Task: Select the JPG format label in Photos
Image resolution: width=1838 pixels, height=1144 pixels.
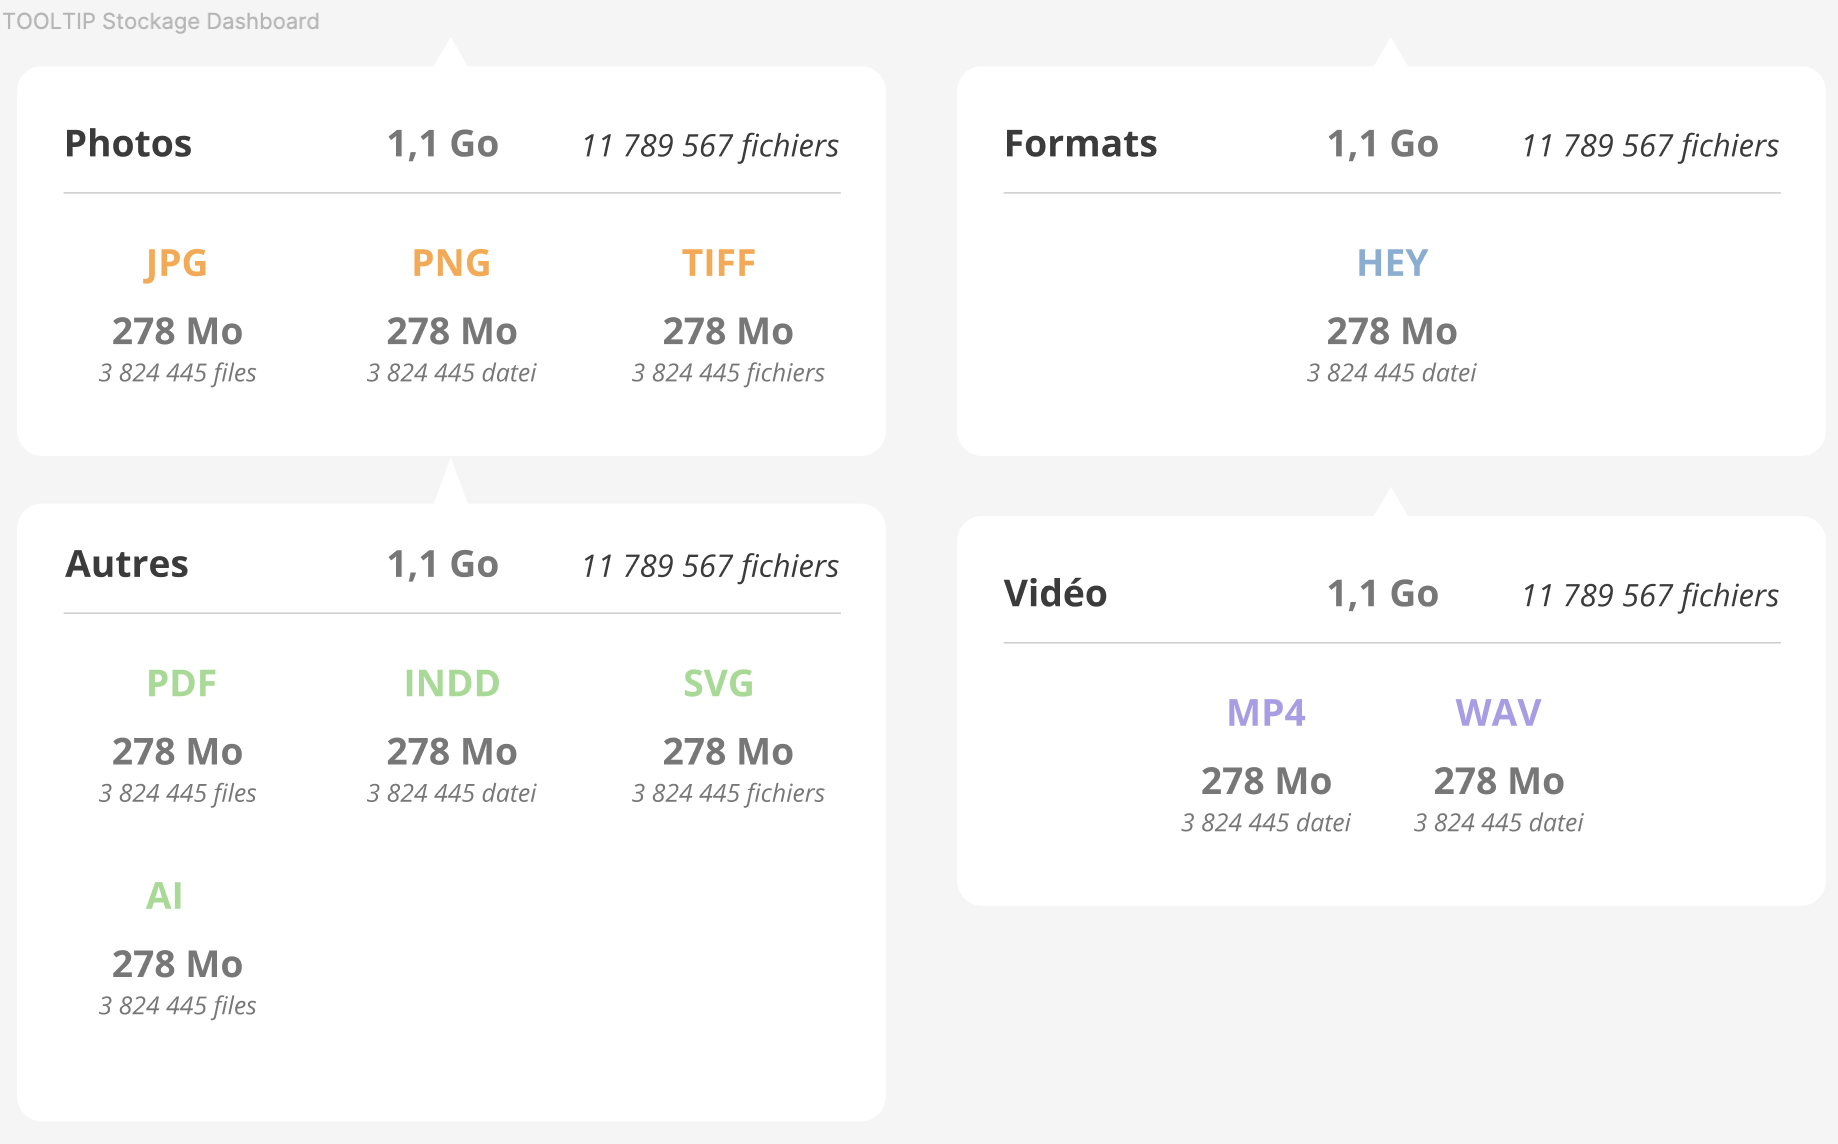Action: (x=176, y=263)
